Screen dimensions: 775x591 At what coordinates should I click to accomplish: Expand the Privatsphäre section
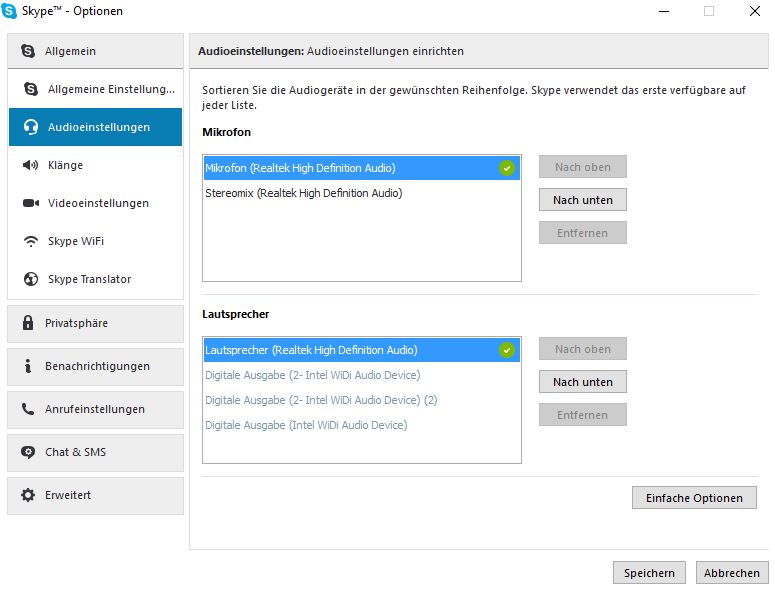coord(95,324)
